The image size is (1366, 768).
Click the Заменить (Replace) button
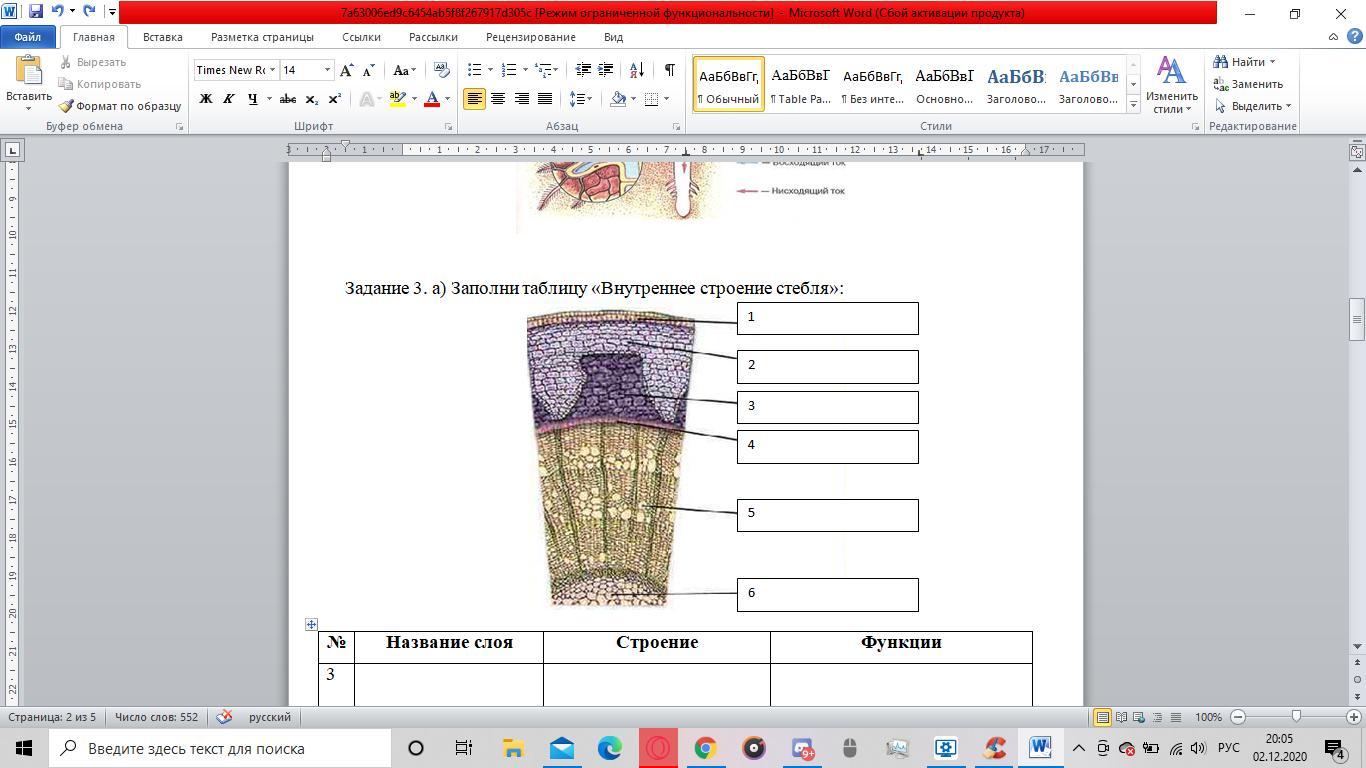click(1248, 84)
